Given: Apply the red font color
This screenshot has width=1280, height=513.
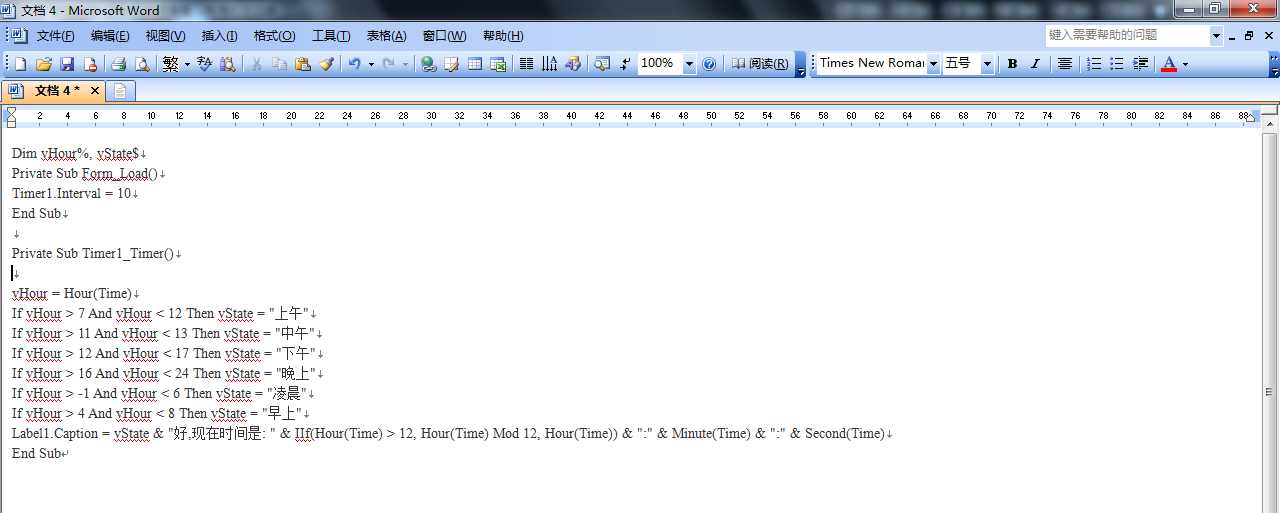Looking at the screenshot, I should point(1169,63).
